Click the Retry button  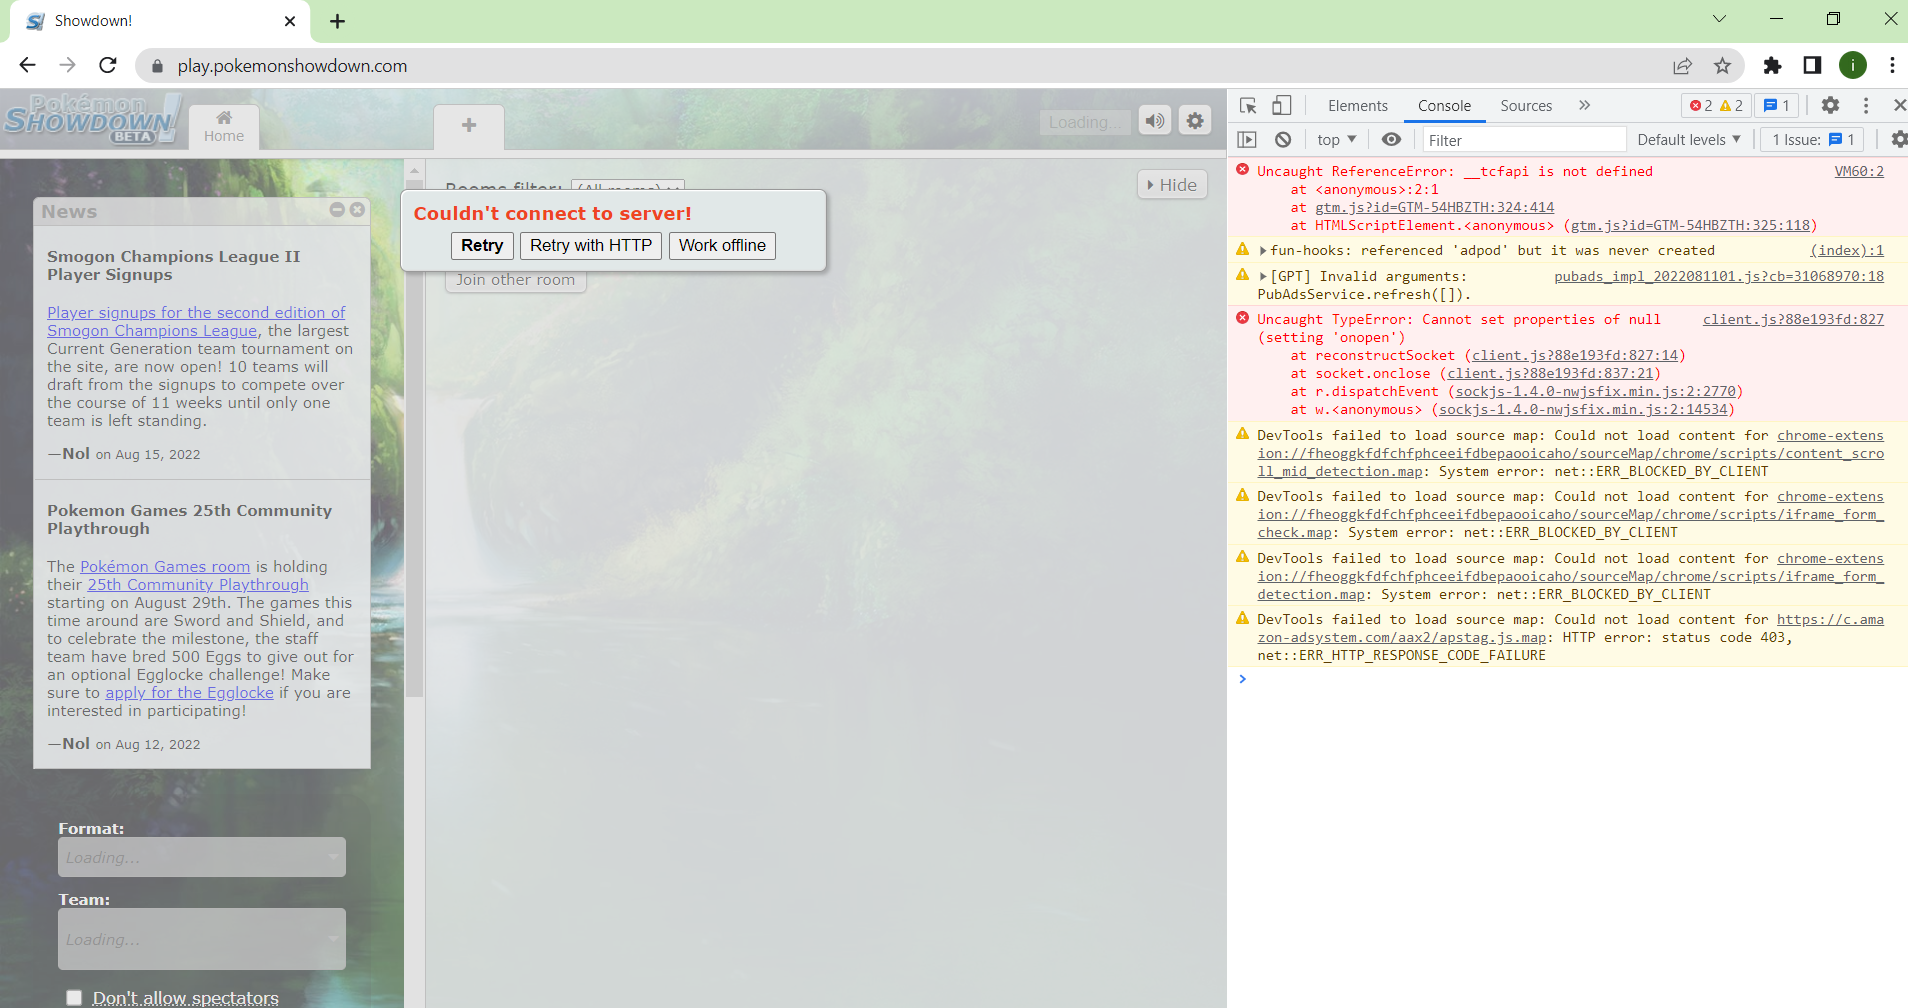482,246
